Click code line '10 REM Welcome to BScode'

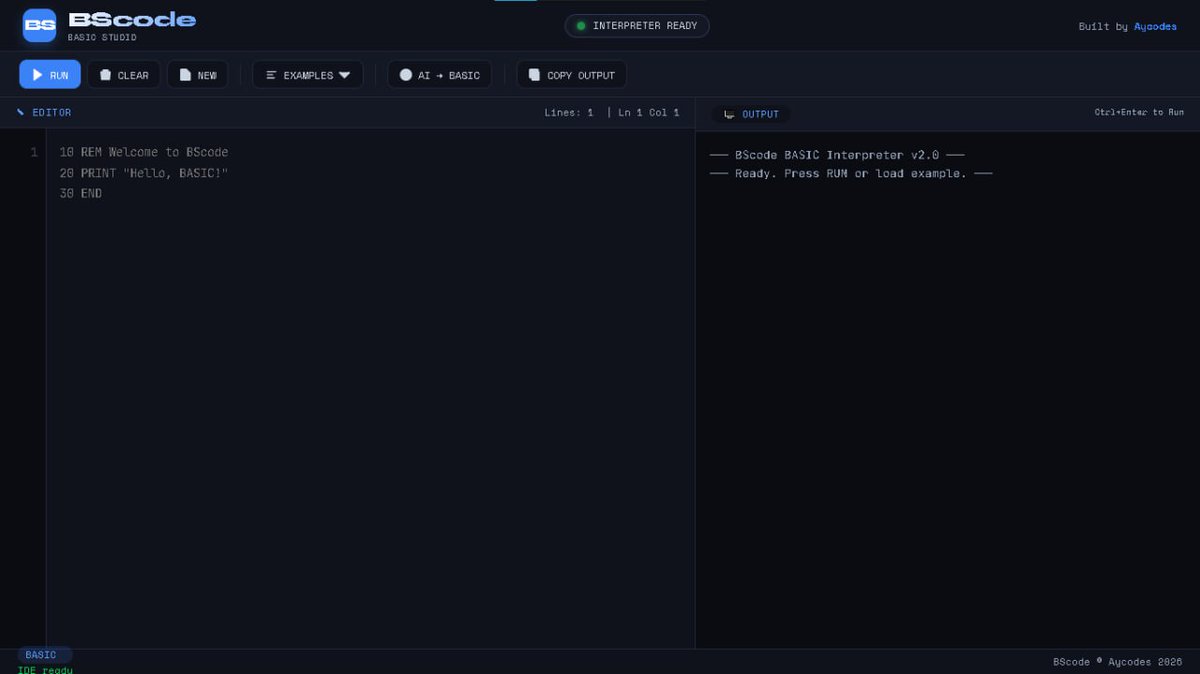[x=144, y=152]
